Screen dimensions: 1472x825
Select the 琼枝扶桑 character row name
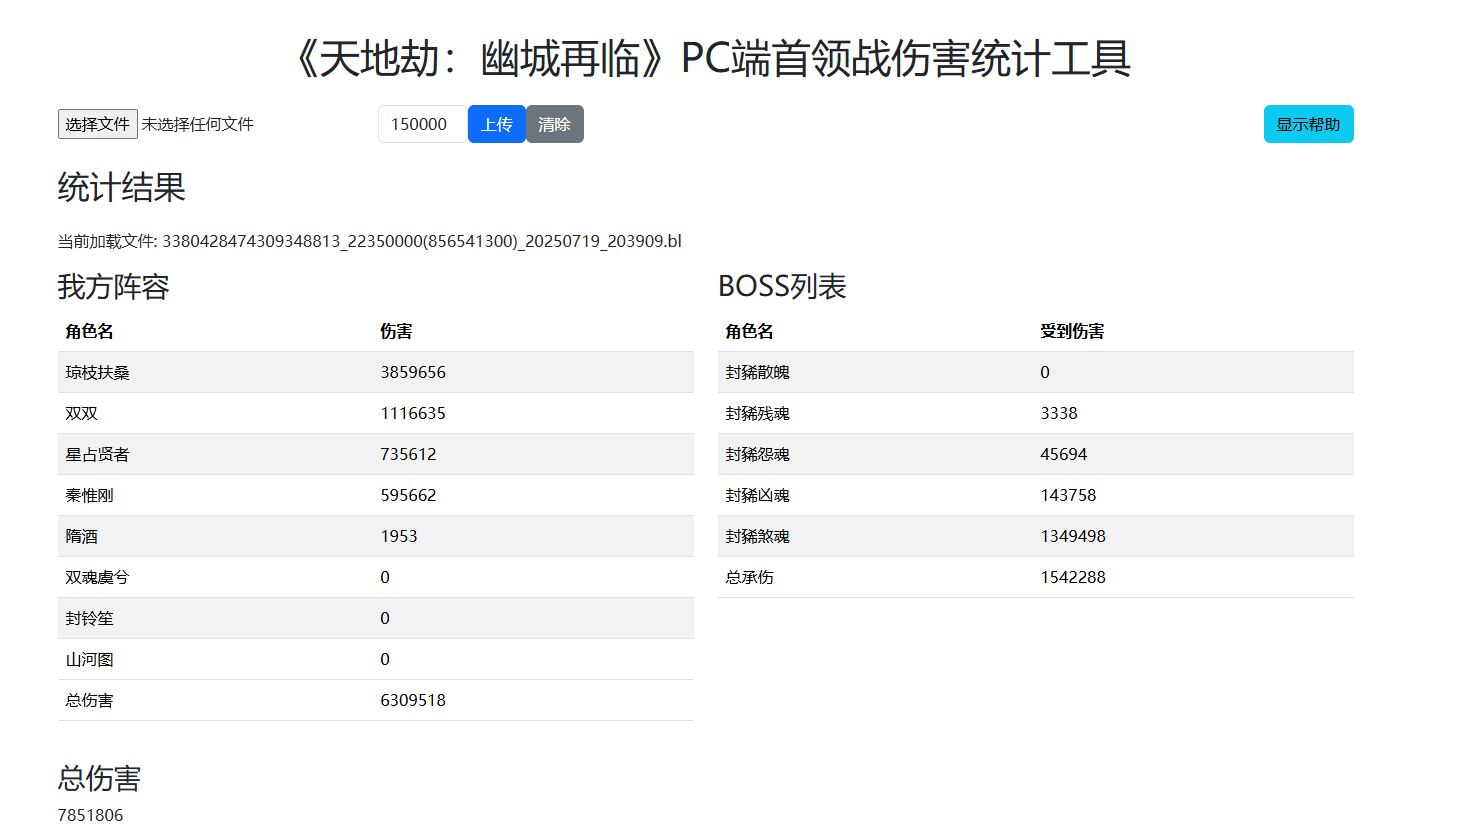point(98,372)
